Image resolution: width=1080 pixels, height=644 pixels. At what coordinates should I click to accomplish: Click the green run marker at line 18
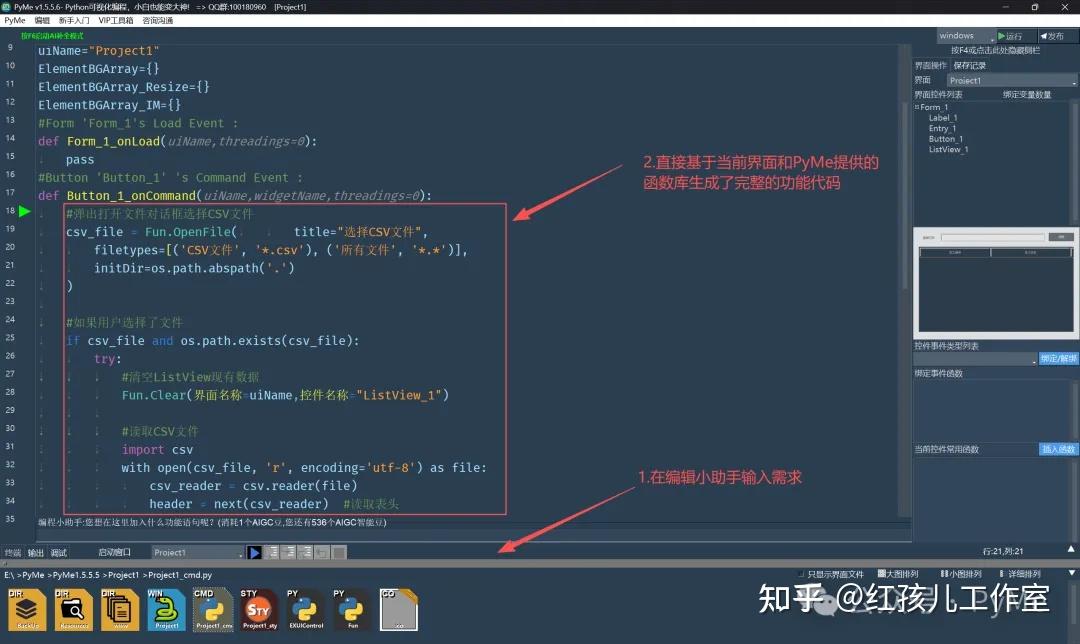point(25,211)
